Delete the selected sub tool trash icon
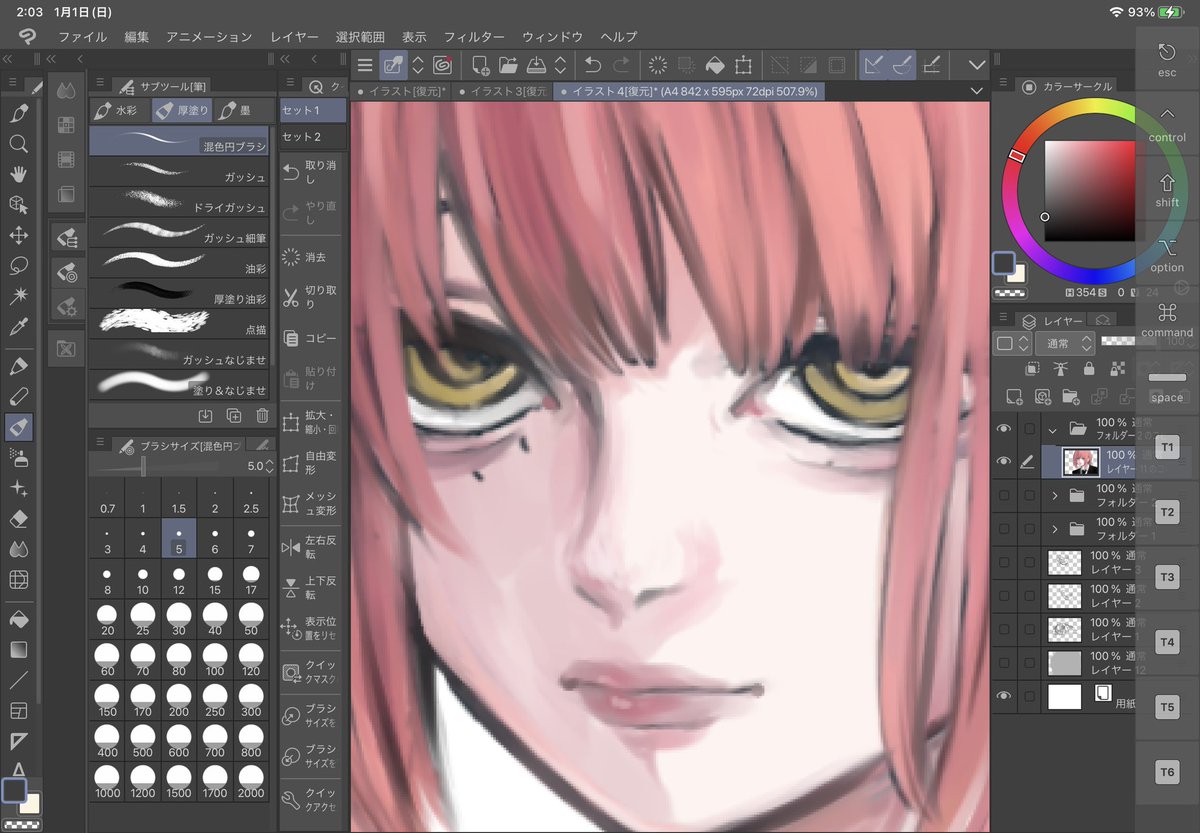The width and height of the screenshot is (1200, 833). click(x=262, y=416)
